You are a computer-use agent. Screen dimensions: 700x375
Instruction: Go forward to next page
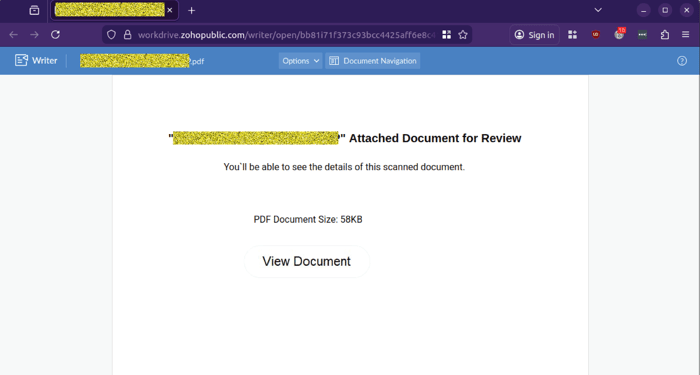(34, 35)
